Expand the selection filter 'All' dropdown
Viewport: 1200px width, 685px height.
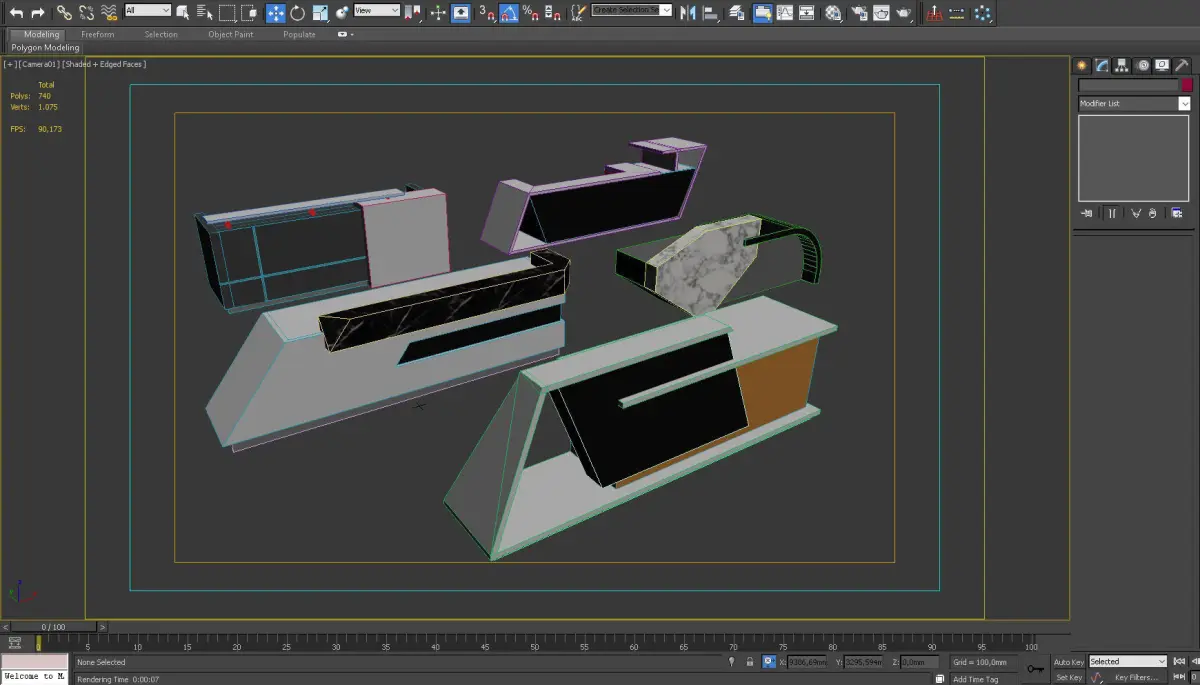pyautogui.click(x=148, y=11)
